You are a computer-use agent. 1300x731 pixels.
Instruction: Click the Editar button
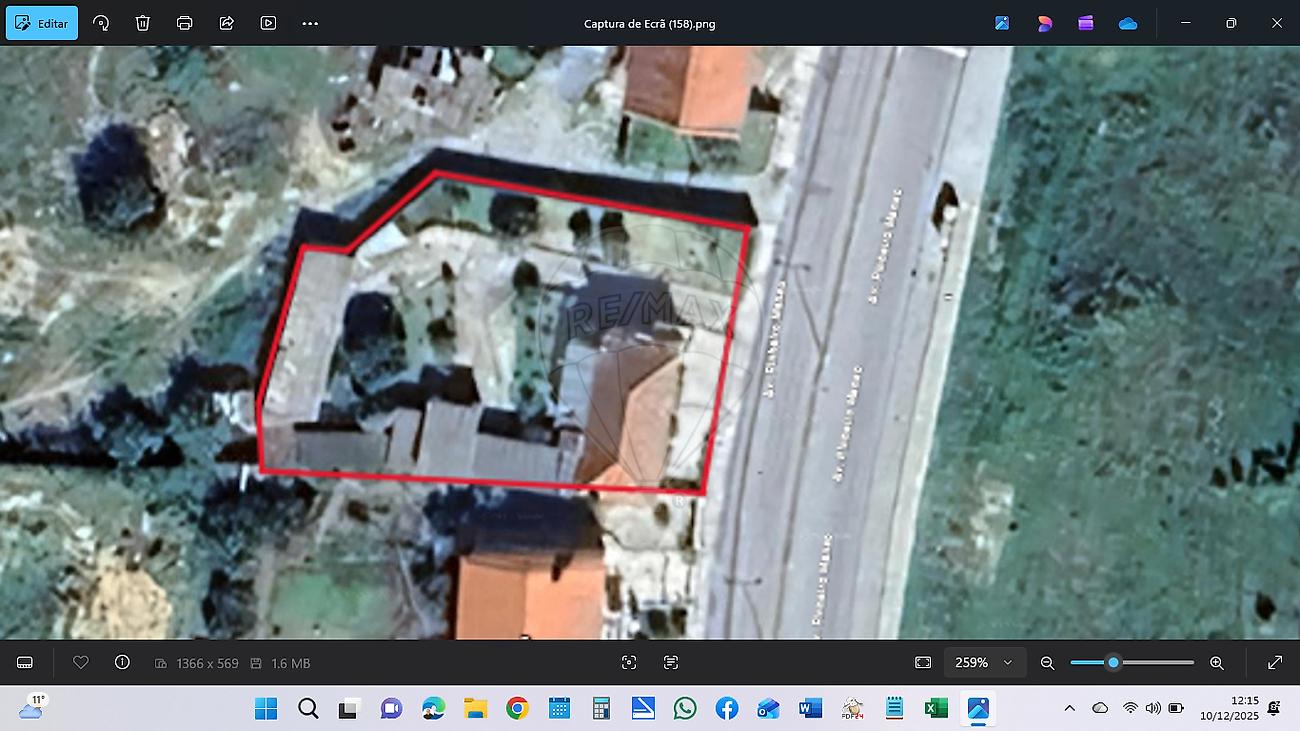42,23
